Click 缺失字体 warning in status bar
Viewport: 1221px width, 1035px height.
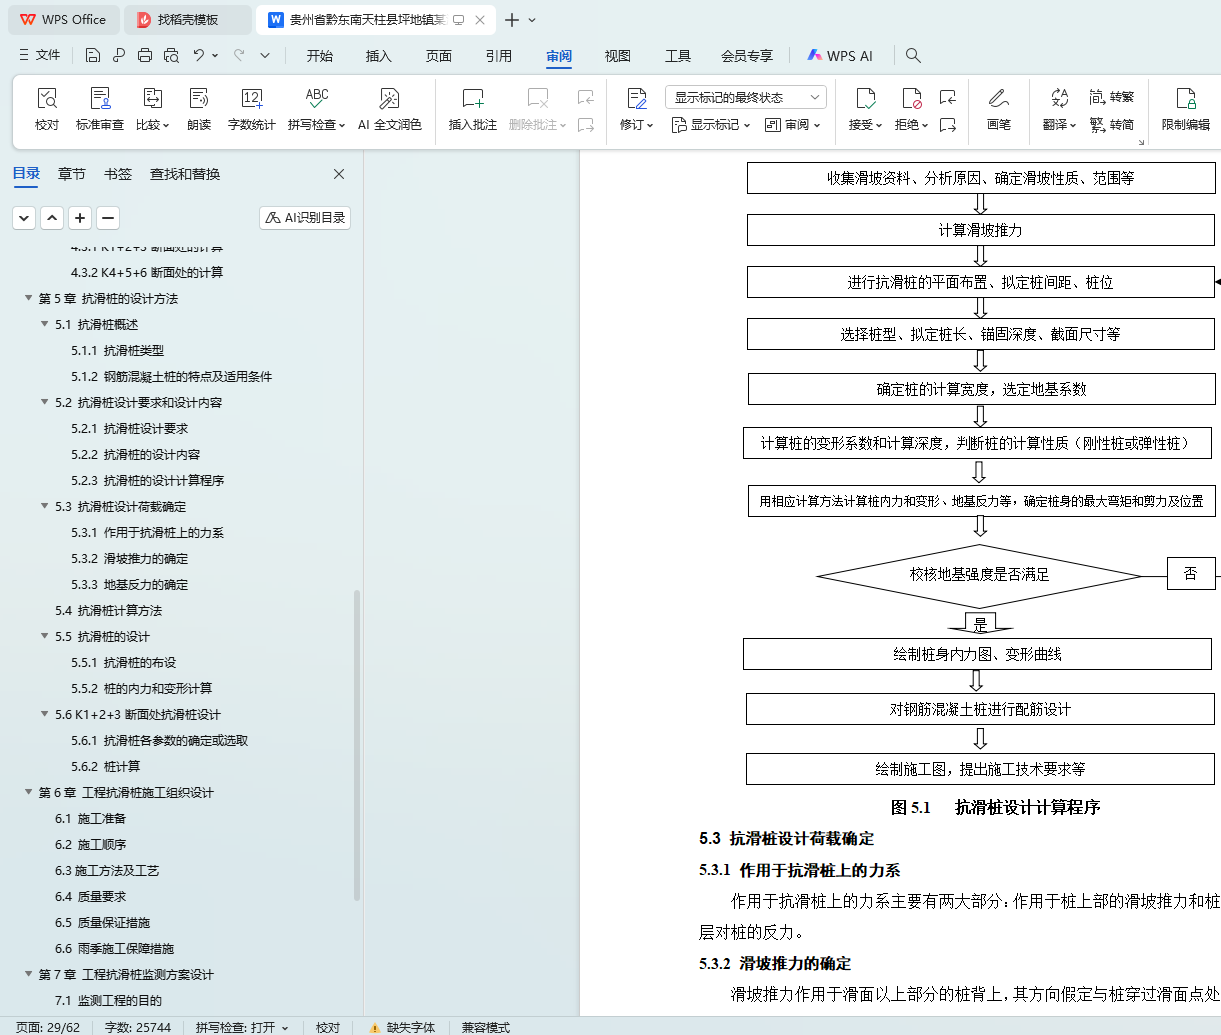402,1027
